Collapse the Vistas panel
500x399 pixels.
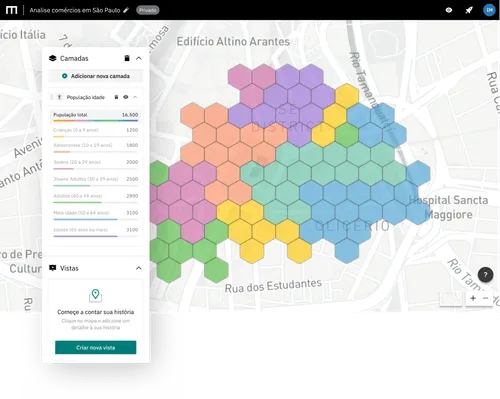139,268
